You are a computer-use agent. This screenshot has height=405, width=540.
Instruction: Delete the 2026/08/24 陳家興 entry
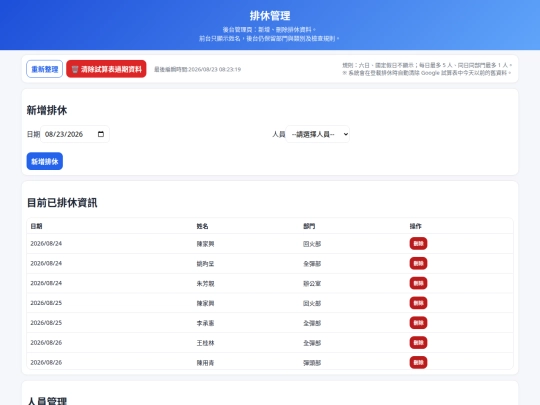(418, 243)
